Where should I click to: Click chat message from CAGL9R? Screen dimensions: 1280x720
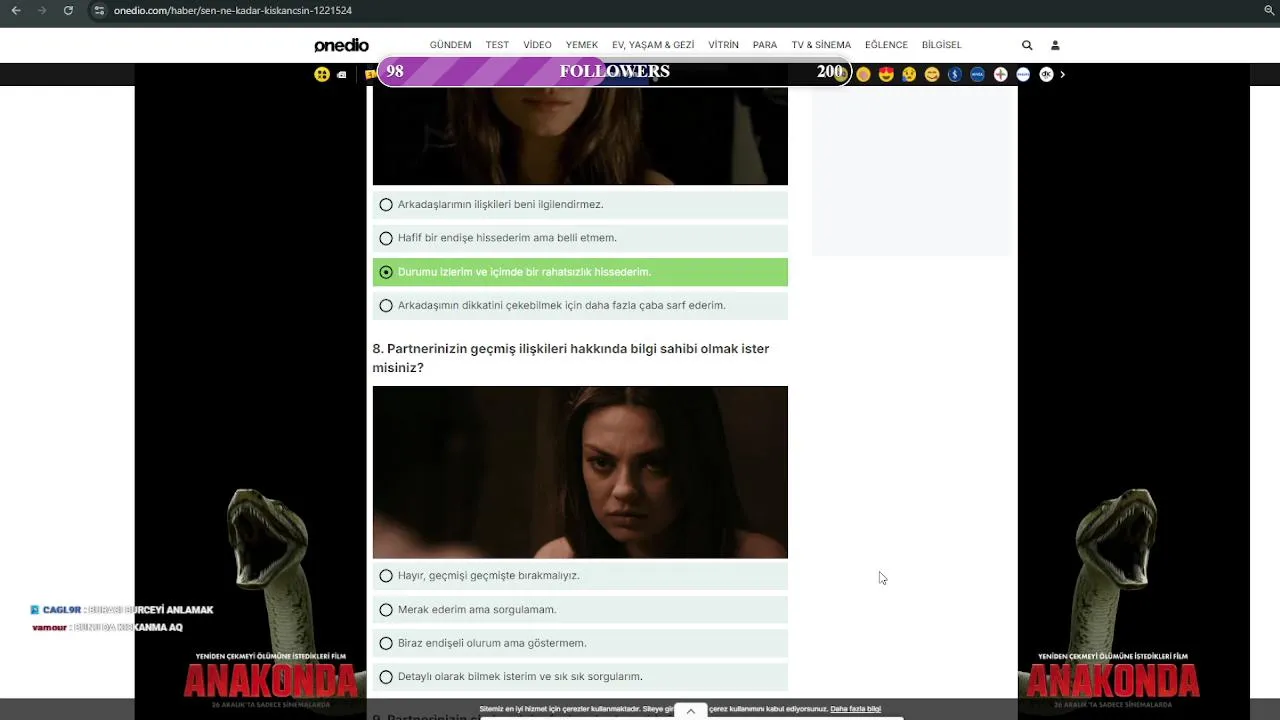(122, 610)
